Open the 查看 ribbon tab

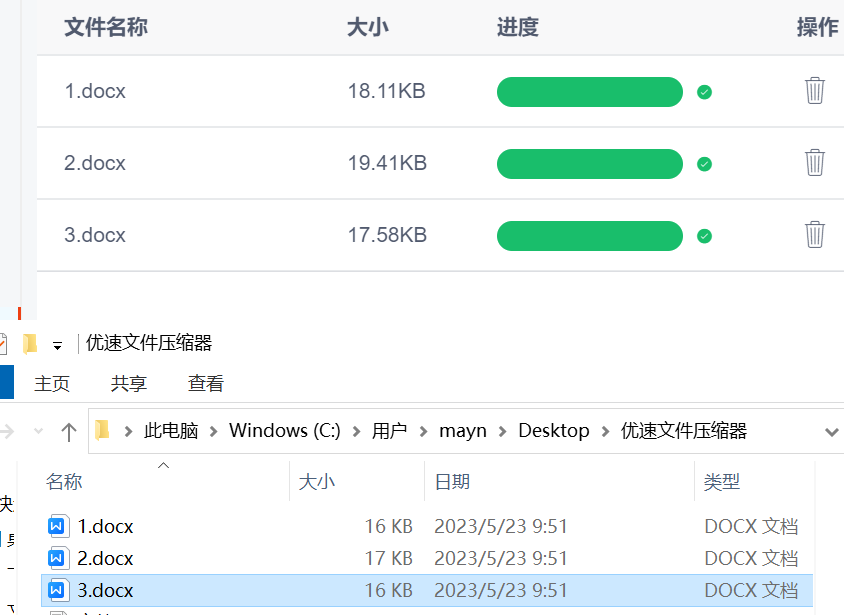(x=206, y=384)
